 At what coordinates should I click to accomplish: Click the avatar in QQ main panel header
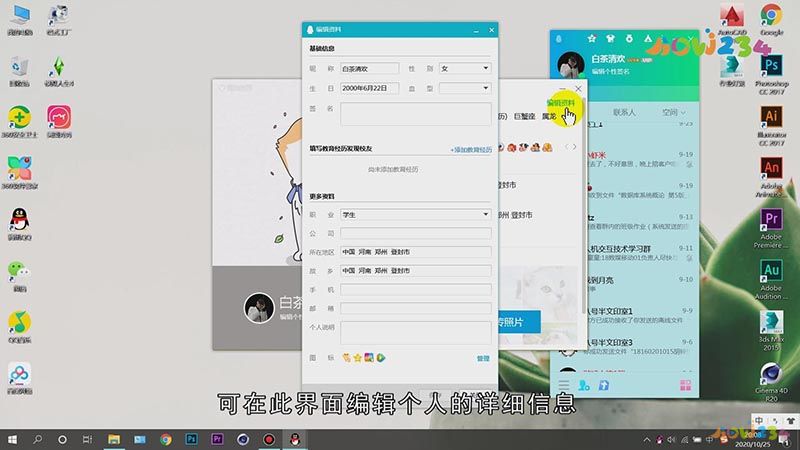pyautogui.click(x=570, y=65)
